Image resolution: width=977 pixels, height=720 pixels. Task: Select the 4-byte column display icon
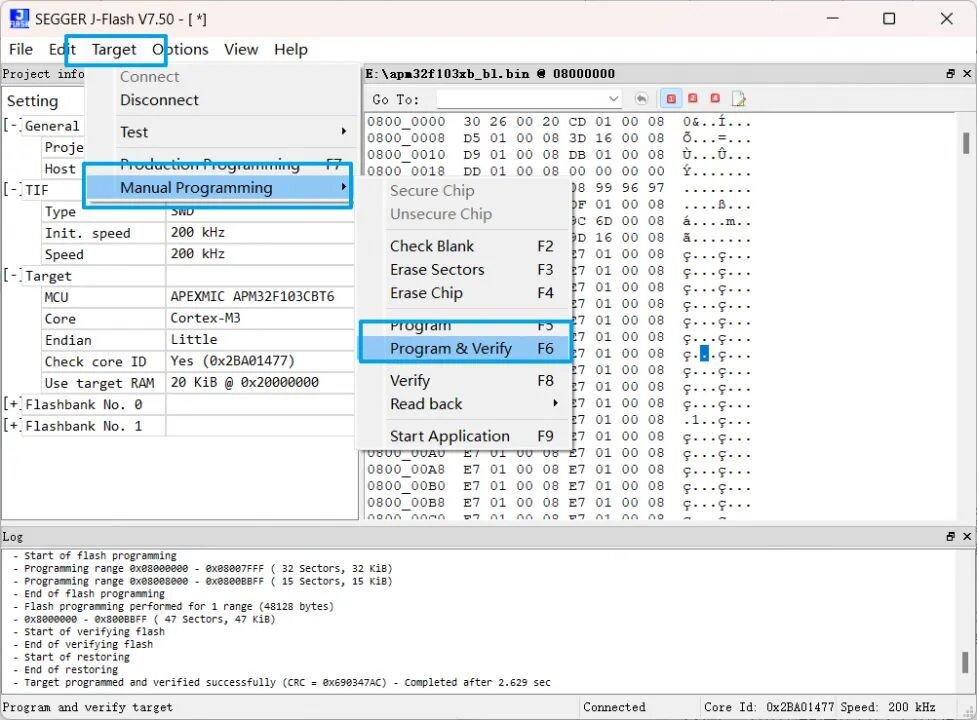pos(714,98)
